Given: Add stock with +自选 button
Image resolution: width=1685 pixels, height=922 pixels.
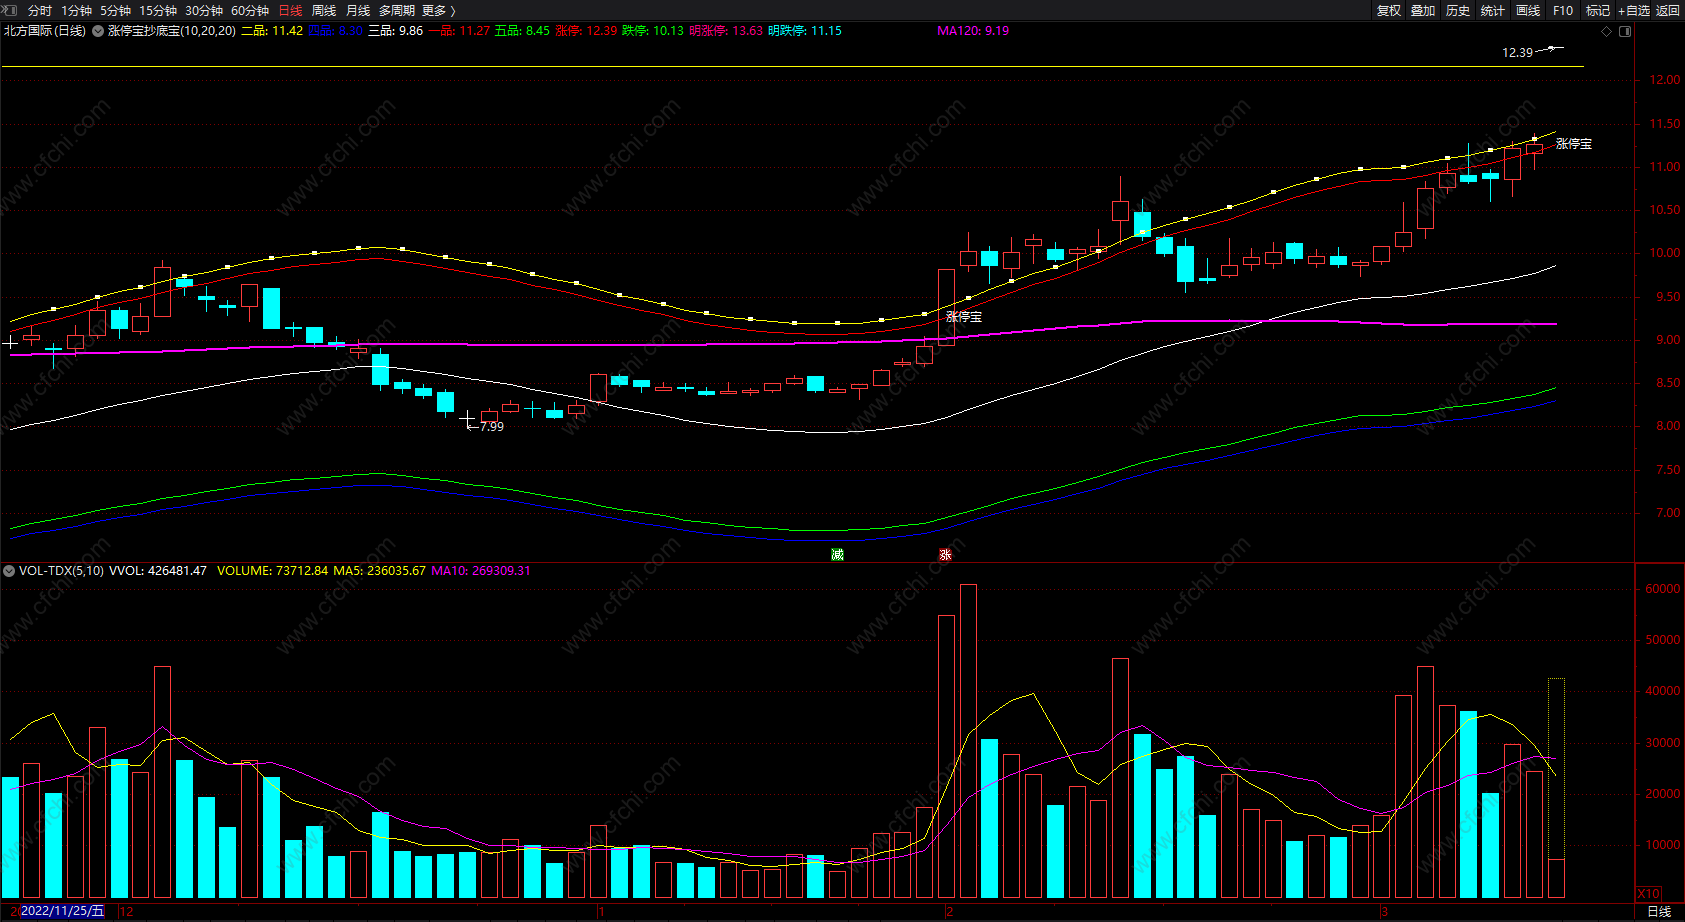Looking at the screenshot, I should tap(1634, 10).
